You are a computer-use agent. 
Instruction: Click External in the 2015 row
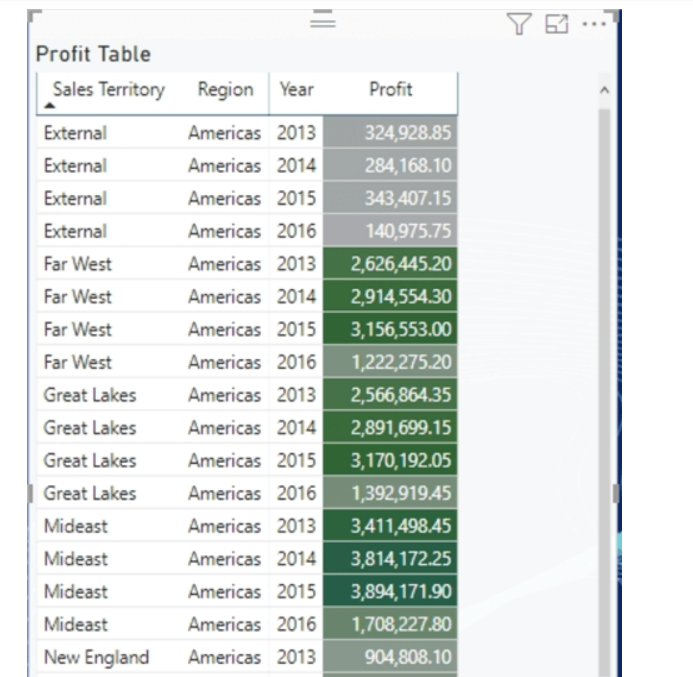point(75,198)
